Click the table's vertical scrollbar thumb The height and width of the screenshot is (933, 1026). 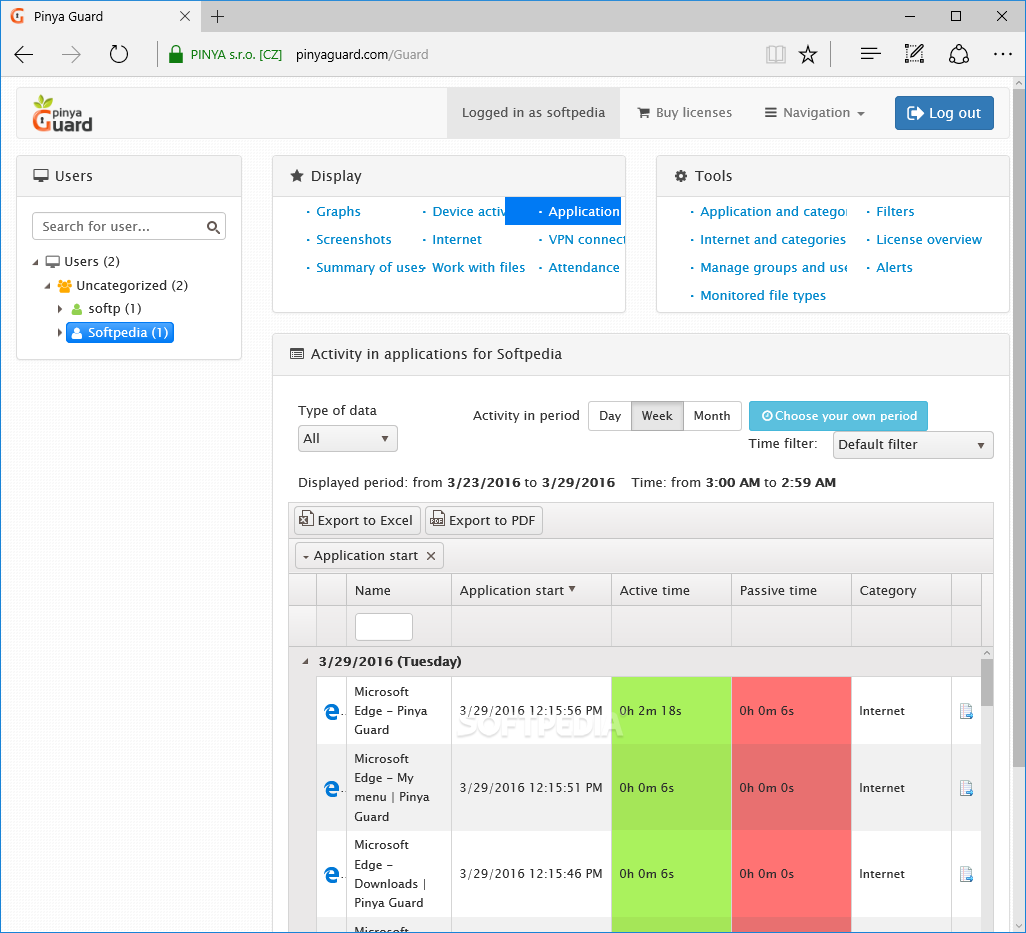coord(987,682)
